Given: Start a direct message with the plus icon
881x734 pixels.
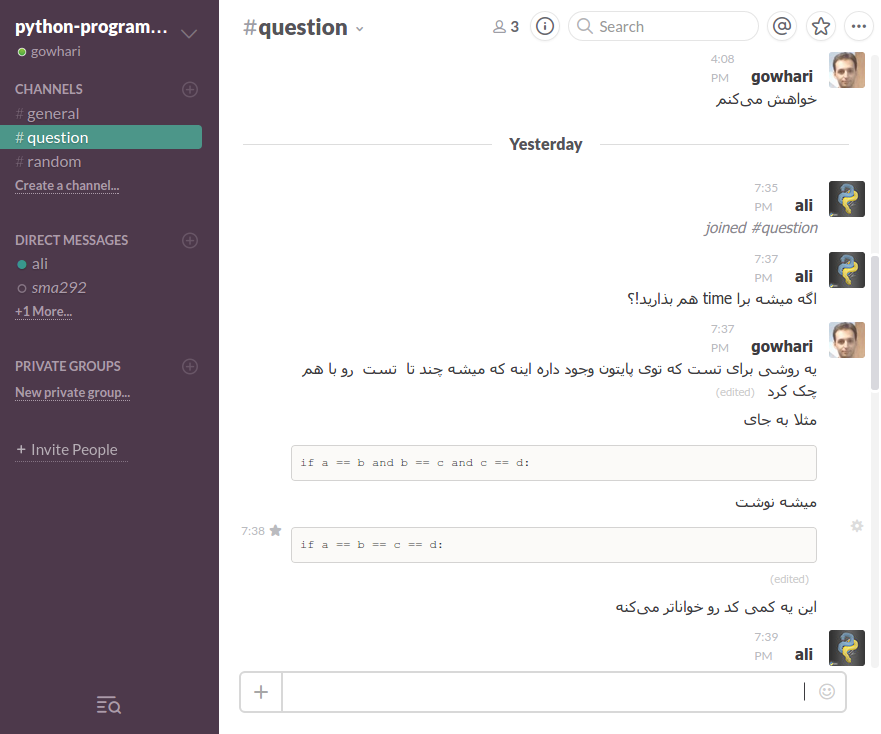Looking at the screenshot, I should click(x=190, y=240).
